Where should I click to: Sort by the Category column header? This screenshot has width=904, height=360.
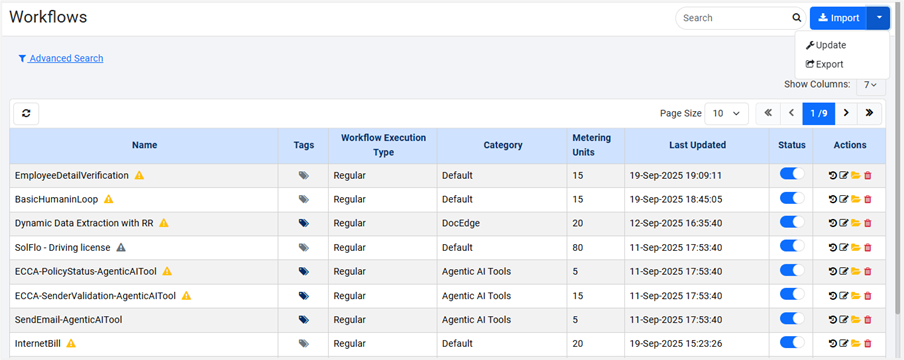point(503,145)
